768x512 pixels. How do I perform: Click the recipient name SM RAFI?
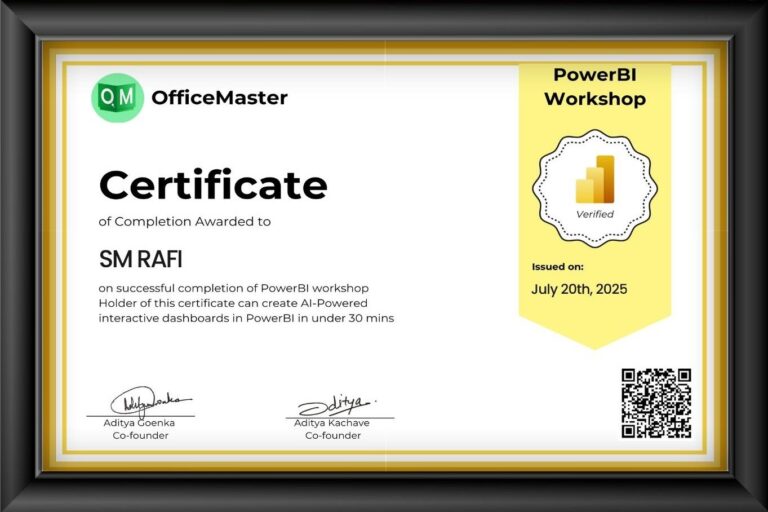coord(141,259)
